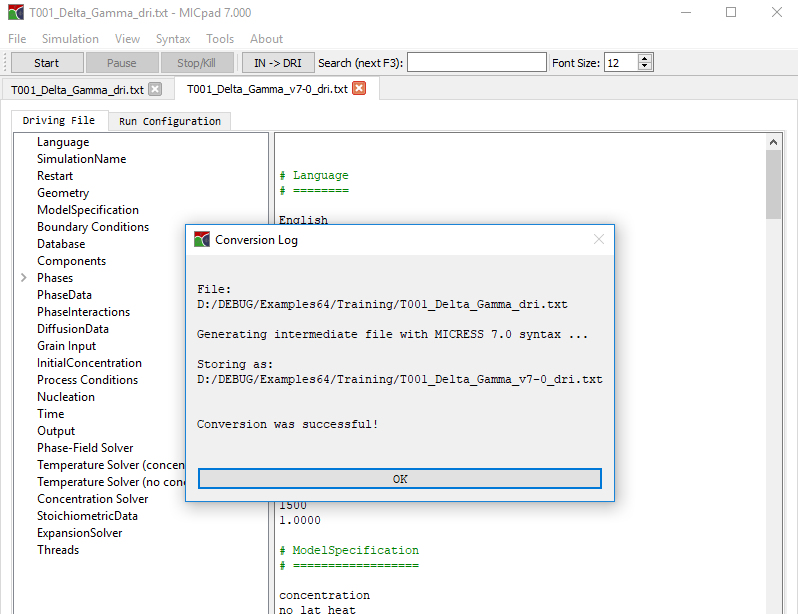Close the T001_Delta_Gamma_v7-0_dri.txt tab
This screenshot has width=798, height=614.
tap(359, 89)
